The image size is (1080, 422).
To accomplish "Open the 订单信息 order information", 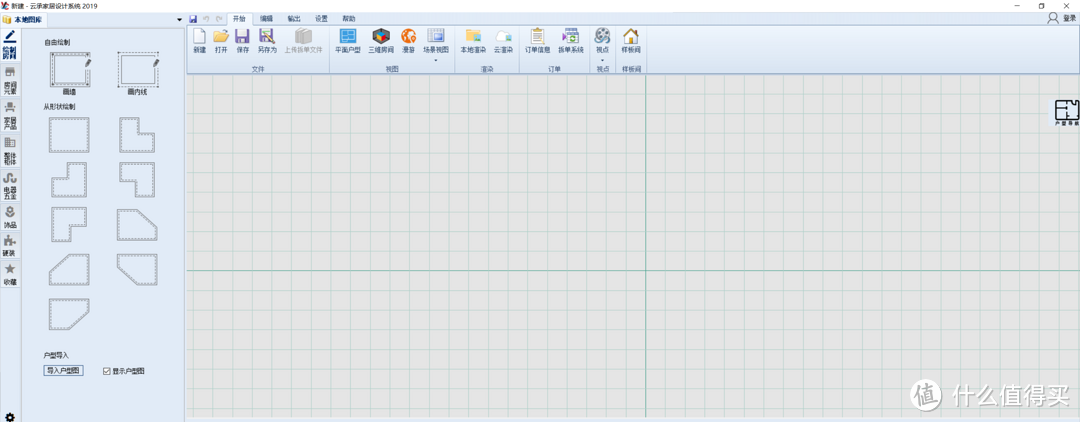I will [538, 41].
